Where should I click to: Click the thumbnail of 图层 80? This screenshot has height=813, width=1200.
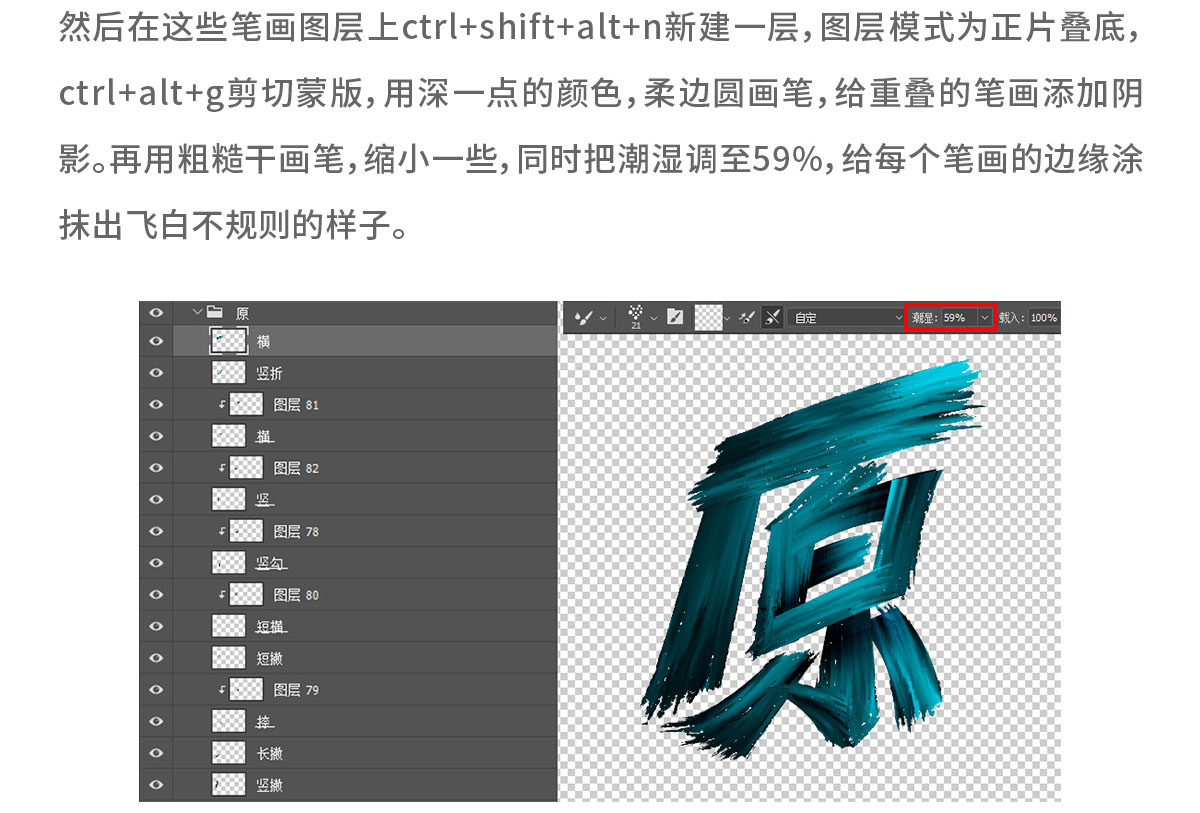point(246,594)
